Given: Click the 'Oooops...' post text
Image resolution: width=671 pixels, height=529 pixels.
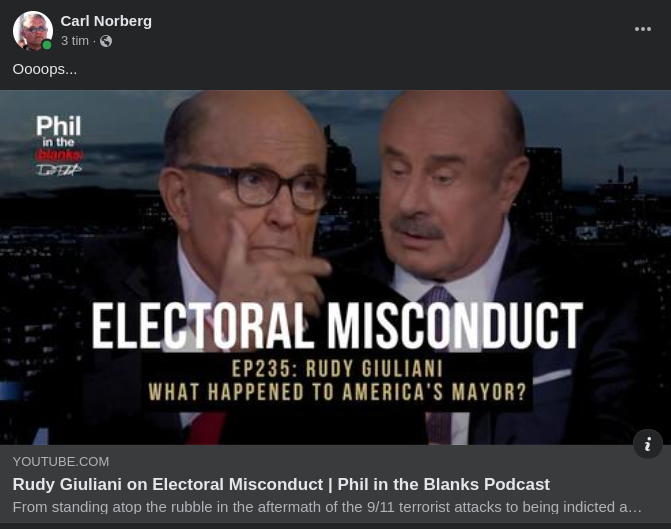Looking at the screenshot, I should (45, 69).
